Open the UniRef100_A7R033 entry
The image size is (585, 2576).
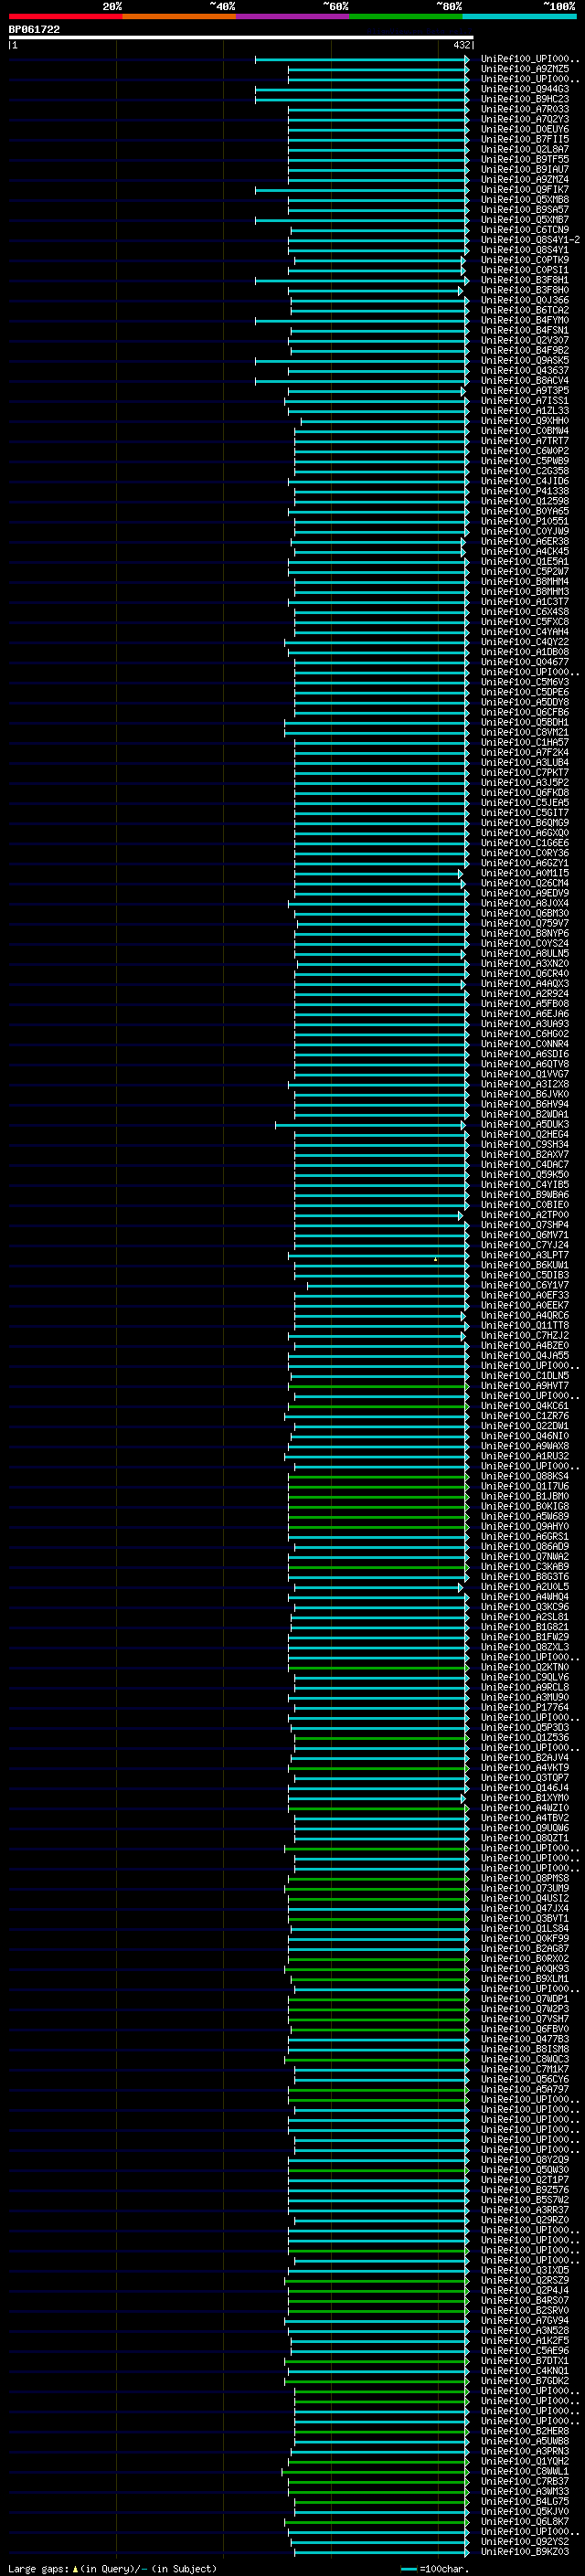pyautogui.click(x=524, y=109)
